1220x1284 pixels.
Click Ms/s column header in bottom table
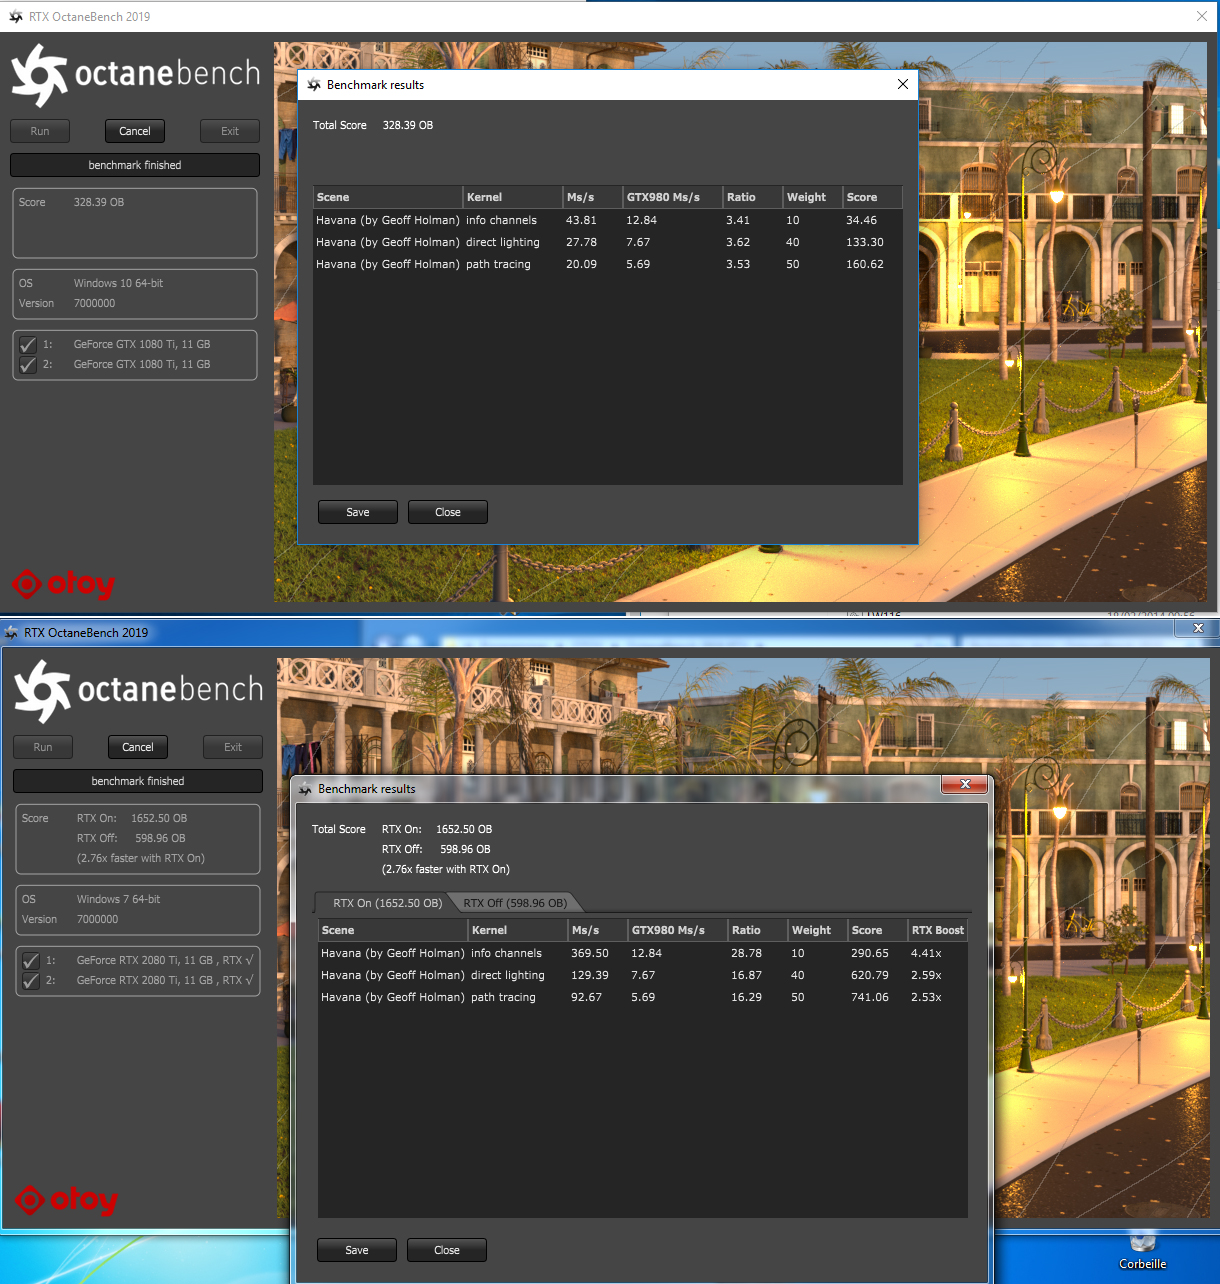598,930
